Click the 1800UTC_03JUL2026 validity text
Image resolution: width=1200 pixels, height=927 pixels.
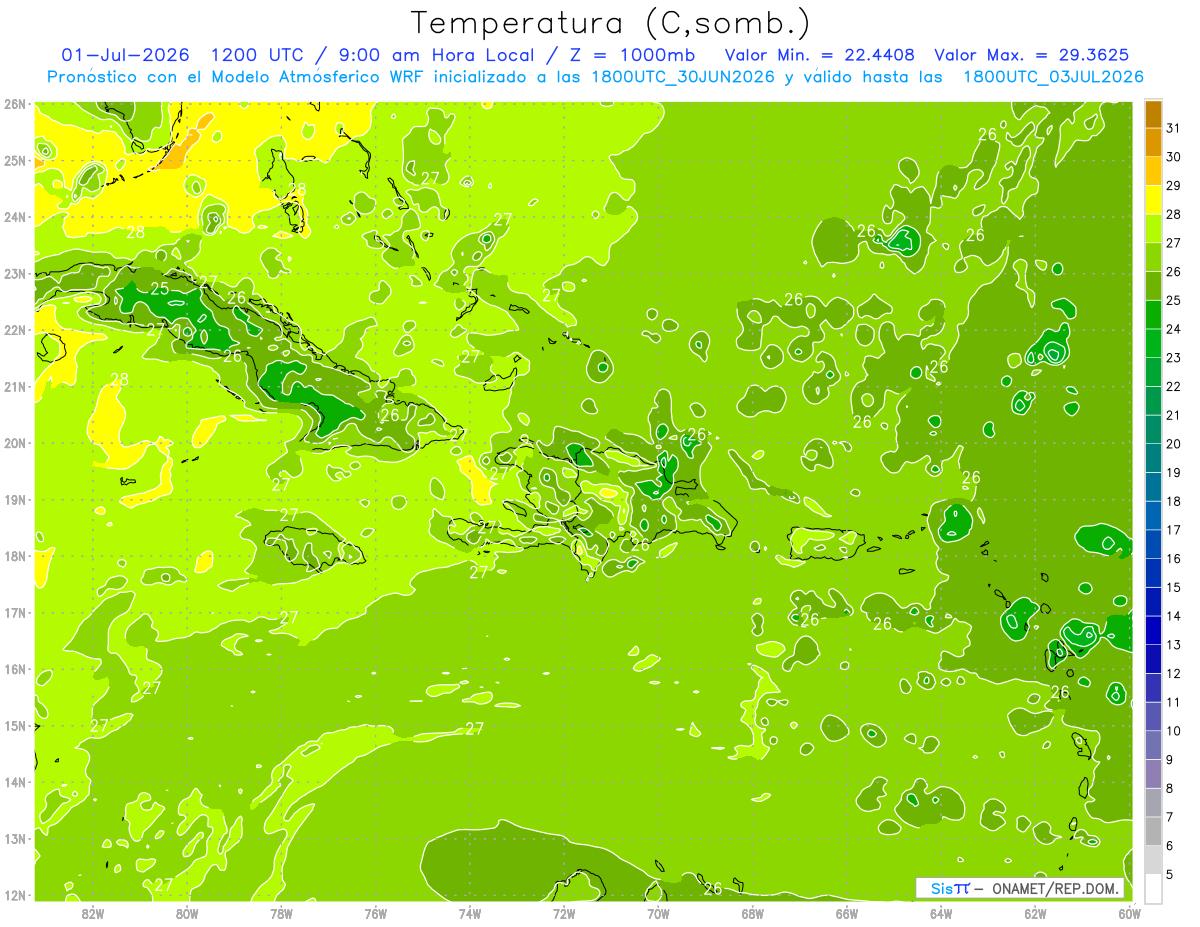(x=1053, y=77)
